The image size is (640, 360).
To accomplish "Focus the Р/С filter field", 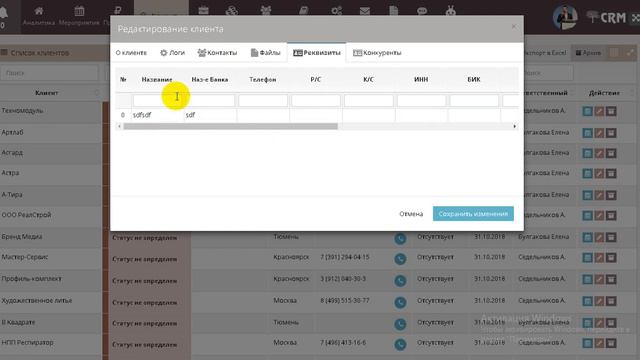I will (316, 100).
